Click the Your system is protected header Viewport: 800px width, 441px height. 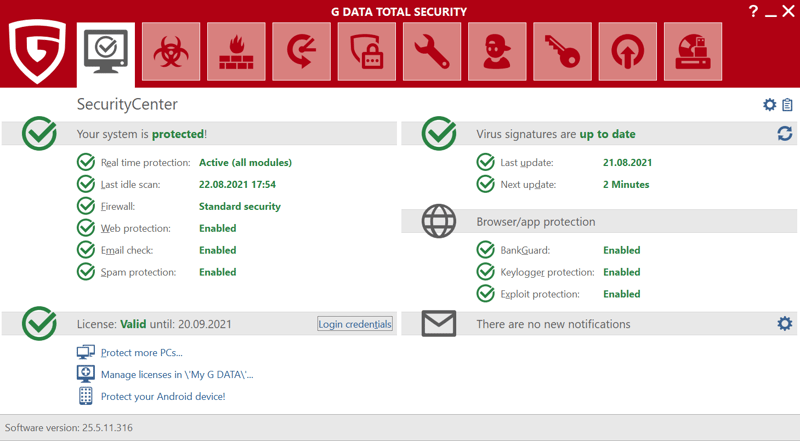pos(142,134)
